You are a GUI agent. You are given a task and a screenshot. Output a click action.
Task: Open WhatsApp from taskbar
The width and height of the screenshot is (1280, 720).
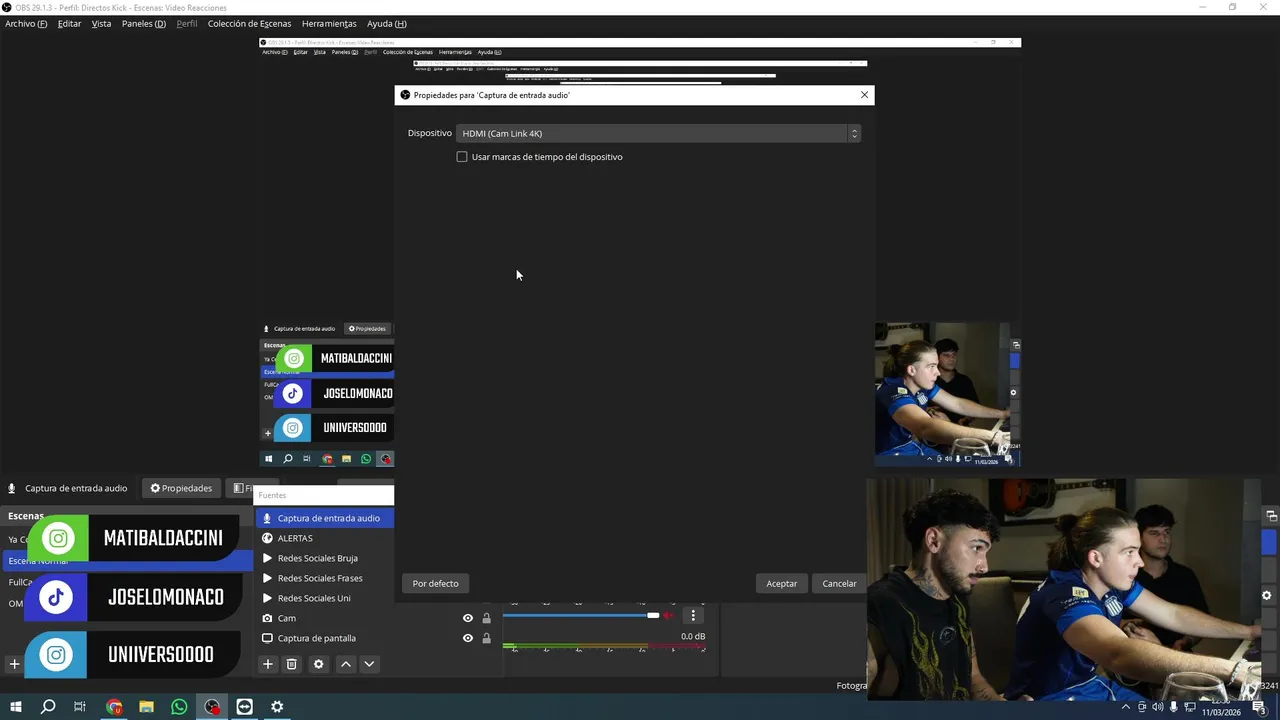179,707
